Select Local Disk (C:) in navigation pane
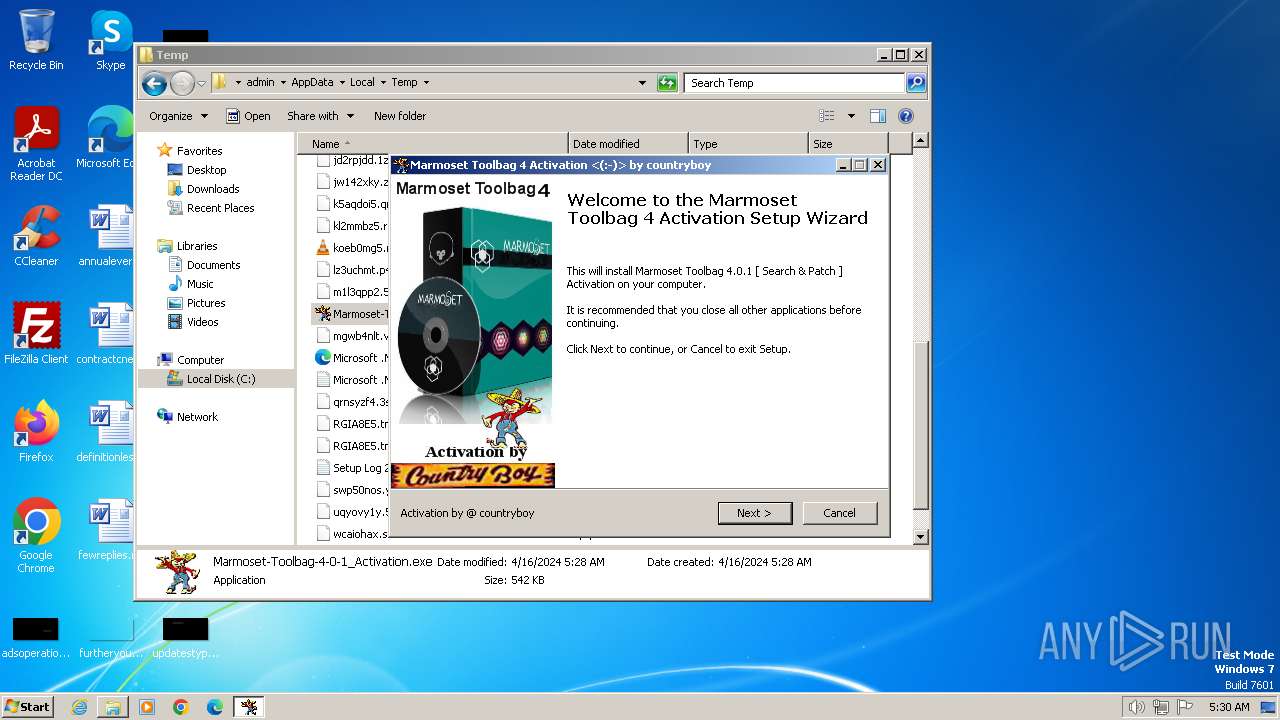The height and width of the screenshot is (720, 1280). (x=220, y=379)
